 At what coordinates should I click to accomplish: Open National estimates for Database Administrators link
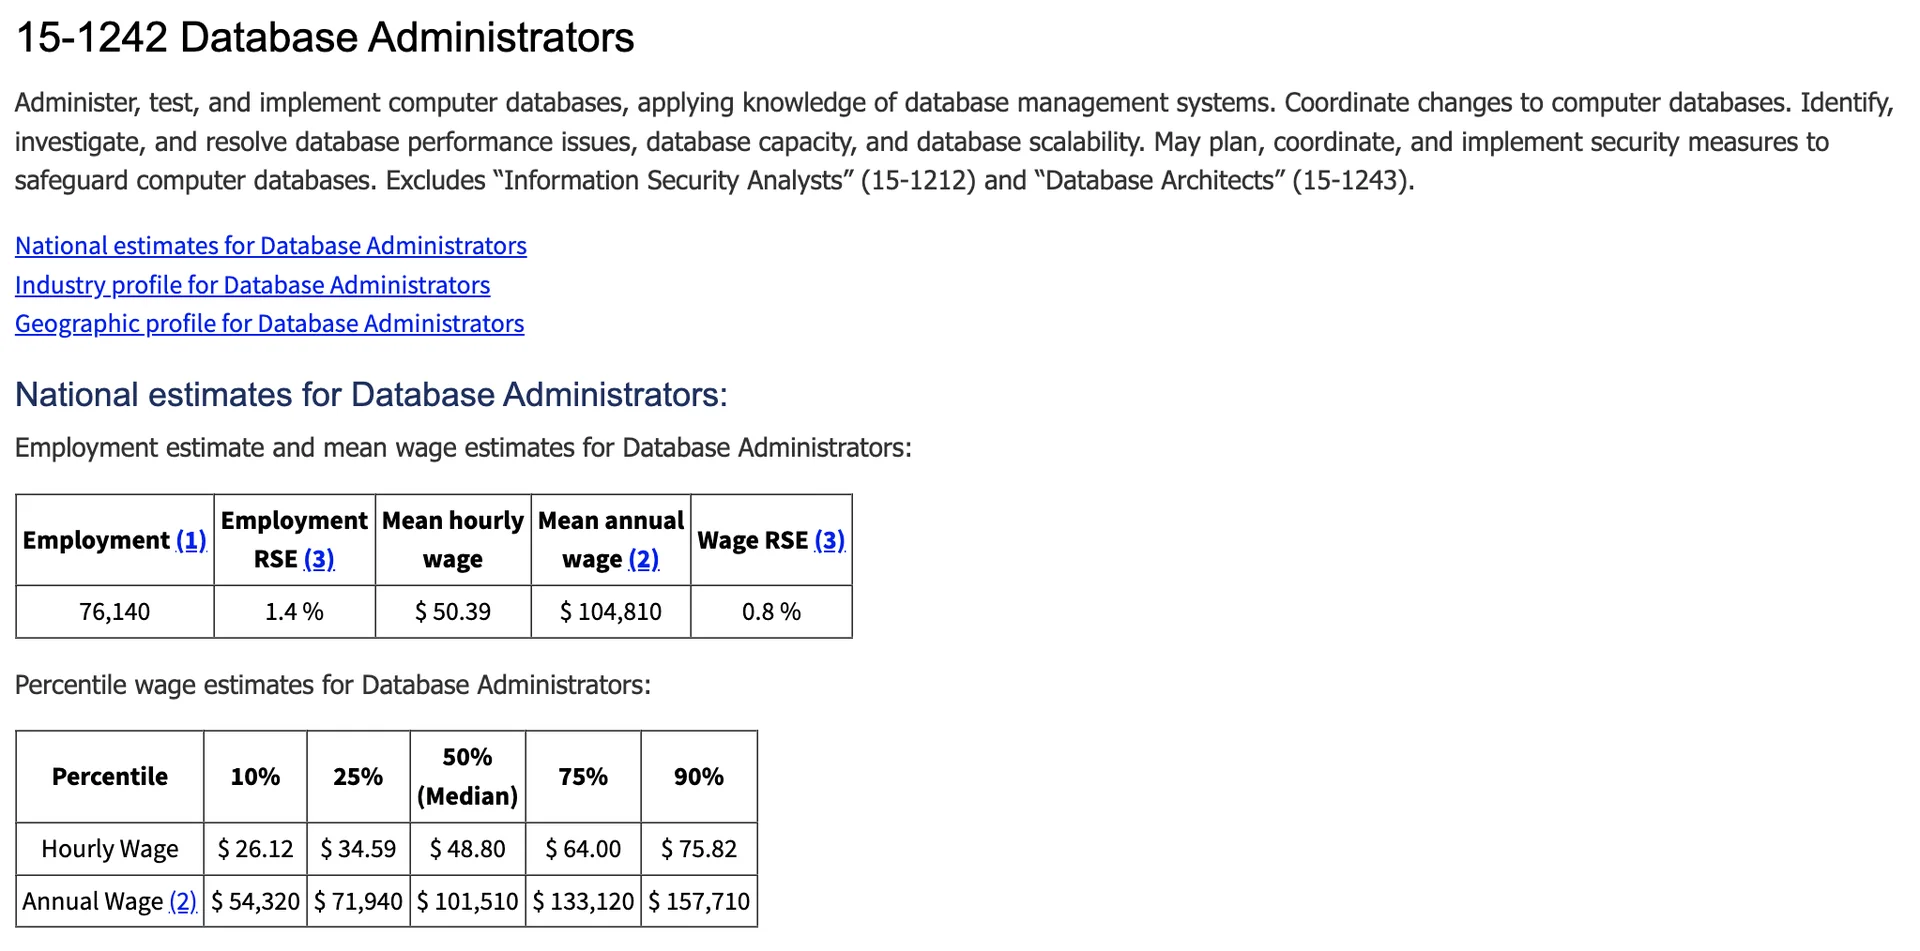click(x=270, y=246)
